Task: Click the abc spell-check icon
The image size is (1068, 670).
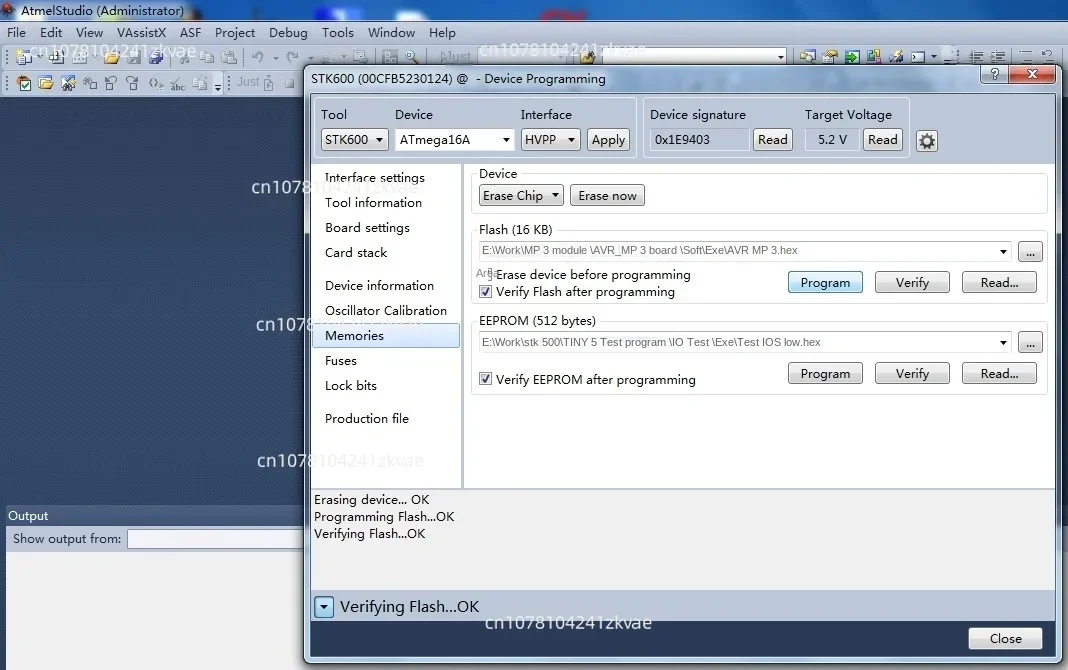Action: point(178,83)
